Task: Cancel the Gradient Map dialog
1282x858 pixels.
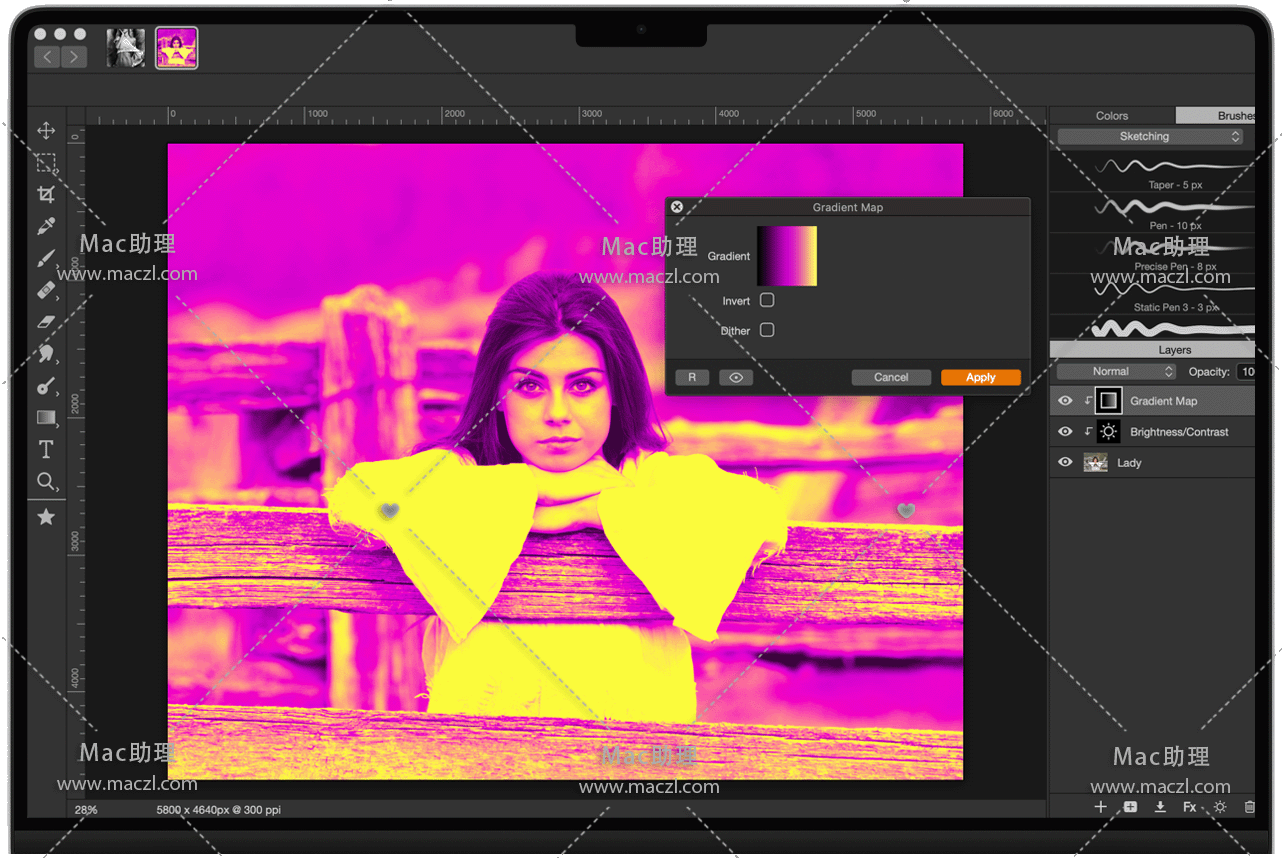Action: [x=890, y=377]
